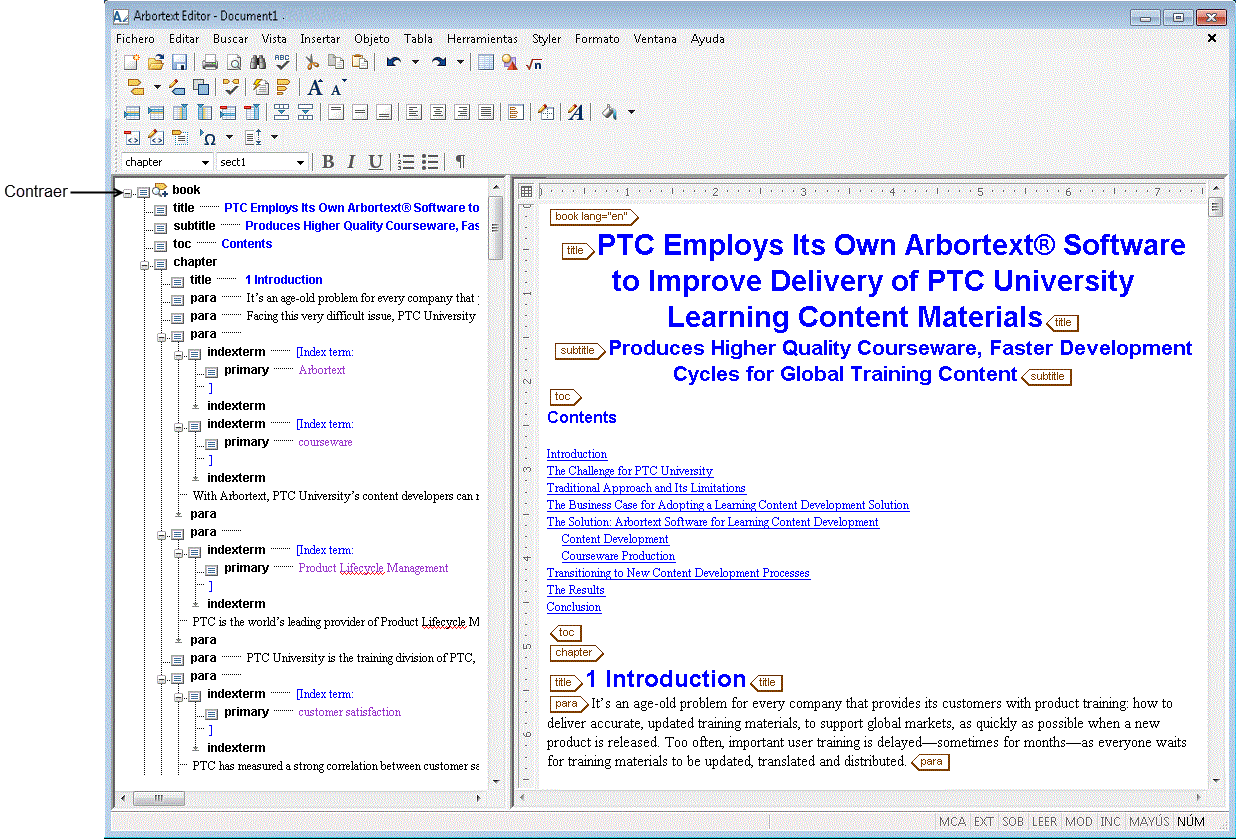This screenshot has height=839, width=1236.
Task: Collapse the chapter node in the tree
Action: click(x=145, y=264)
